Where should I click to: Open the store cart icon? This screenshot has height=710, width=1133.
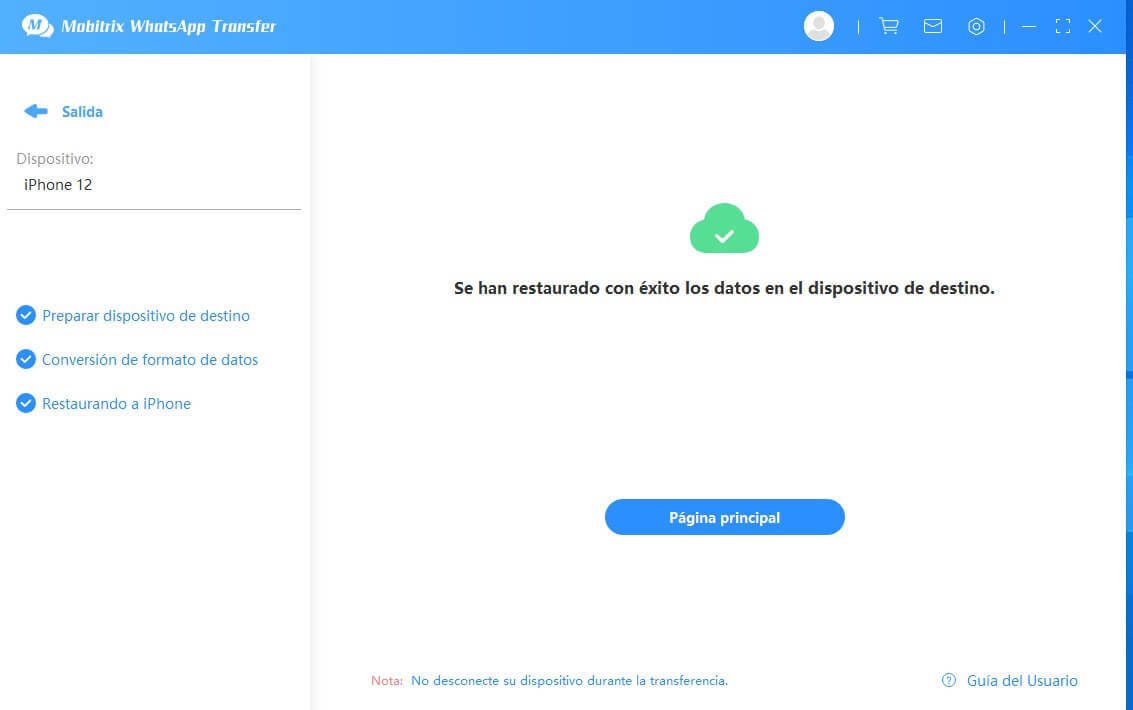coord(888,26)
